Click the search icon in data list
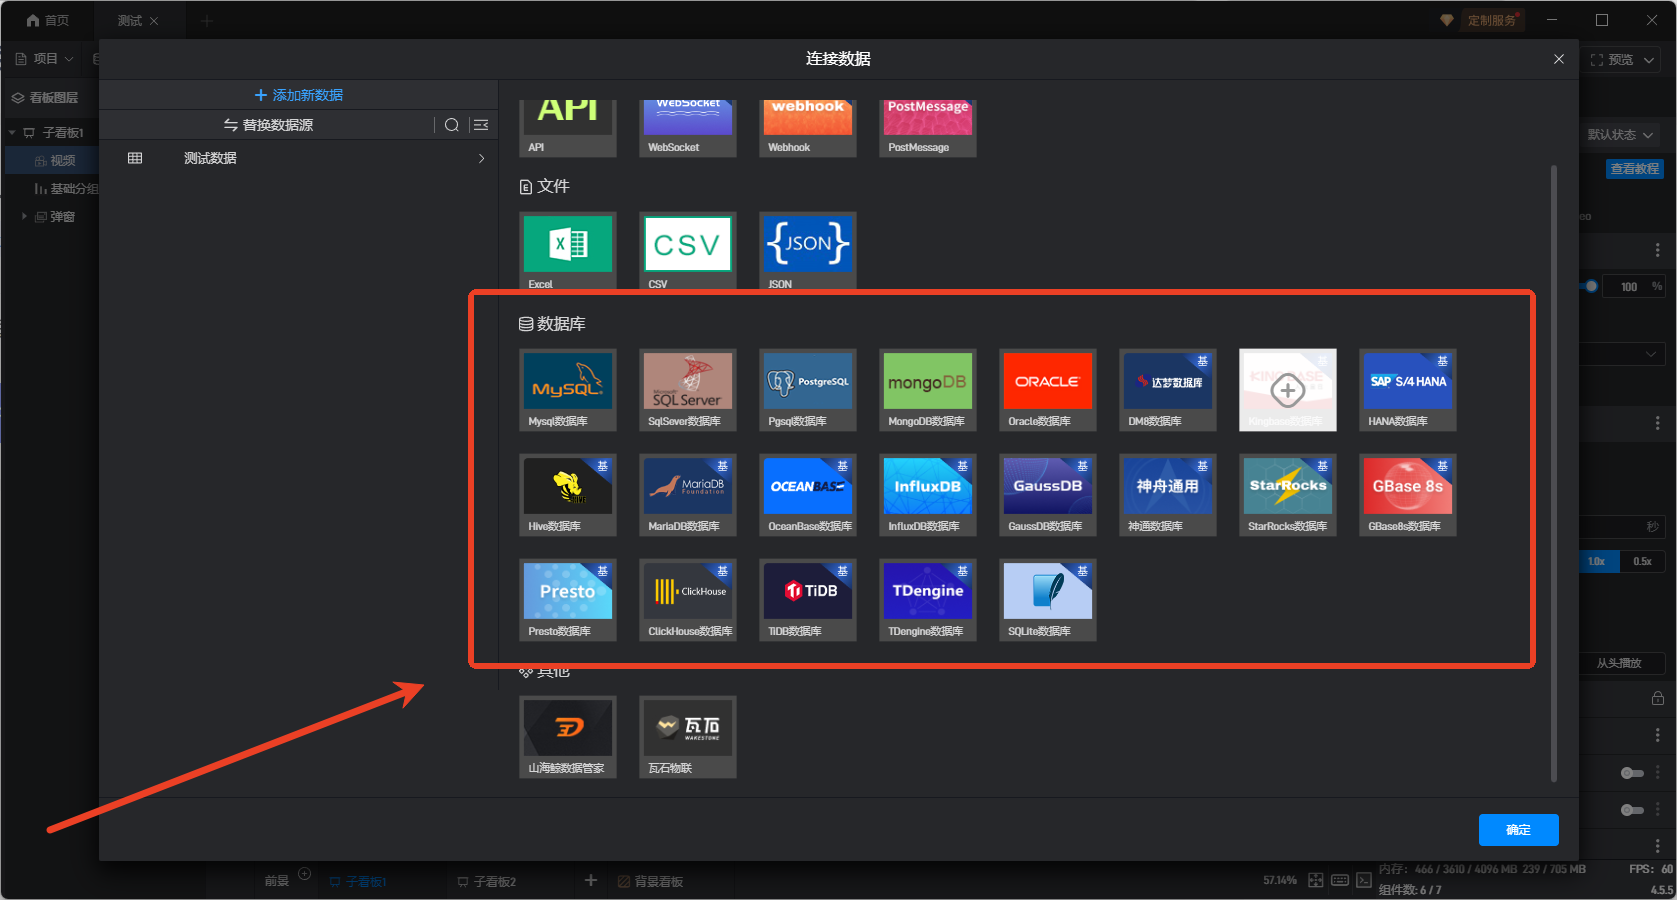 [x=452, y=125]
